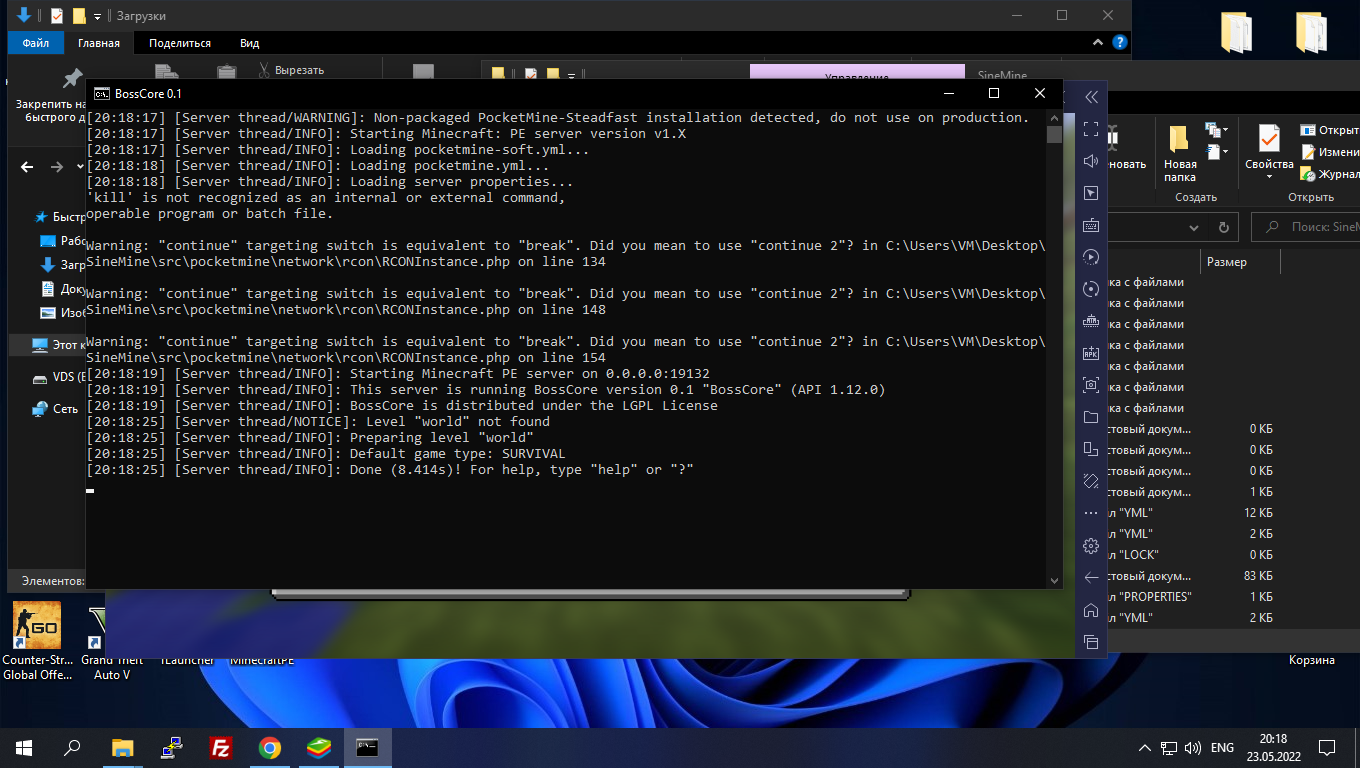Click the Новая папка button
This screenshot has height=768, width=1360.
pyautogui.click(x=1180, y=151)
